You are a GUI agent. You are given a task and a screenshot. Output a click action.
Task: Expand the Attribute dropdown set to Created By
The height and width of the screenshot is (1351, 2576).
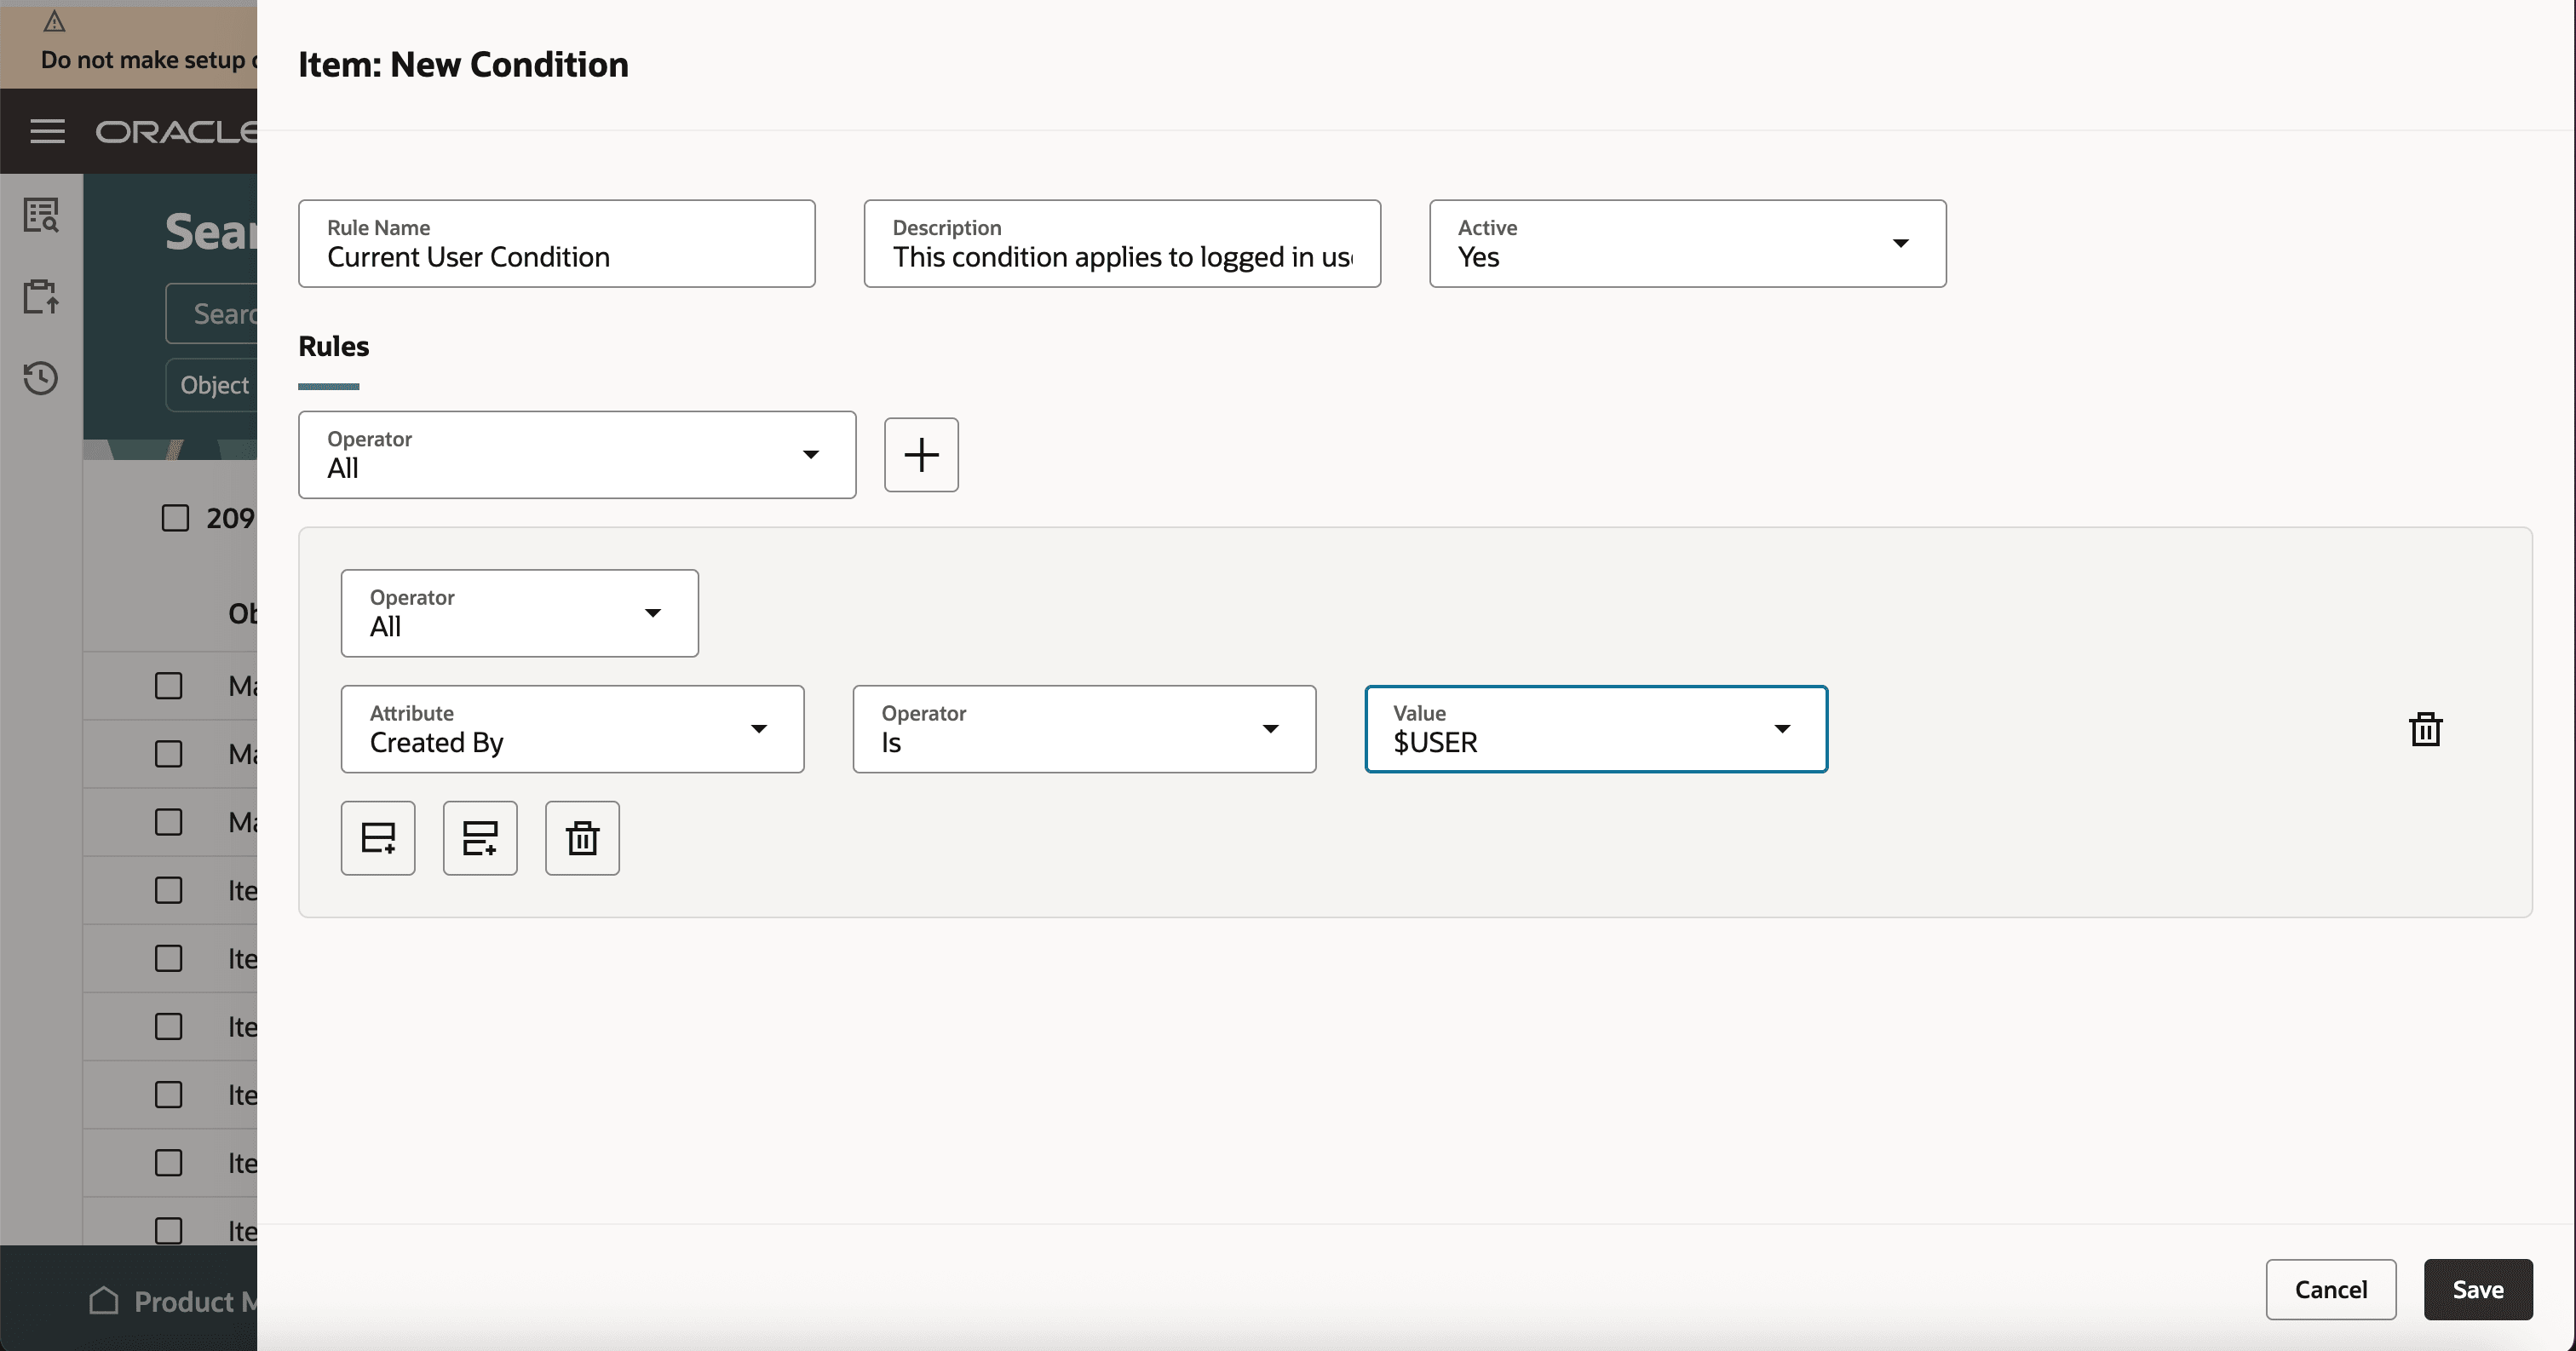(x=572, y=729)
